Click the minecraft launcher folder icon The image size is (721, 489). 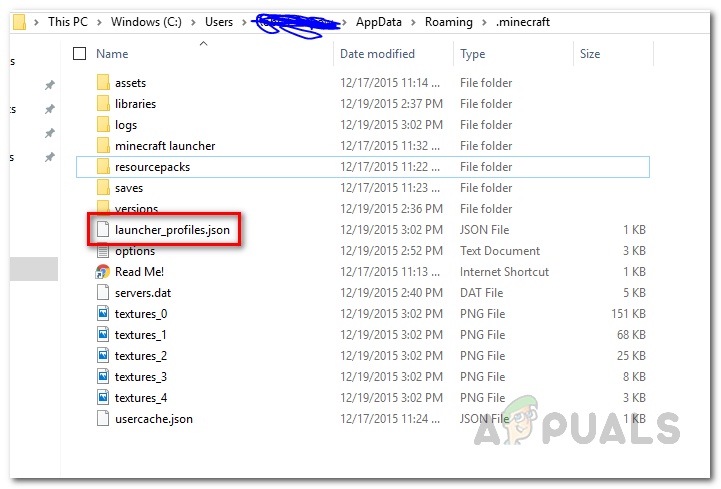[103, 146]
